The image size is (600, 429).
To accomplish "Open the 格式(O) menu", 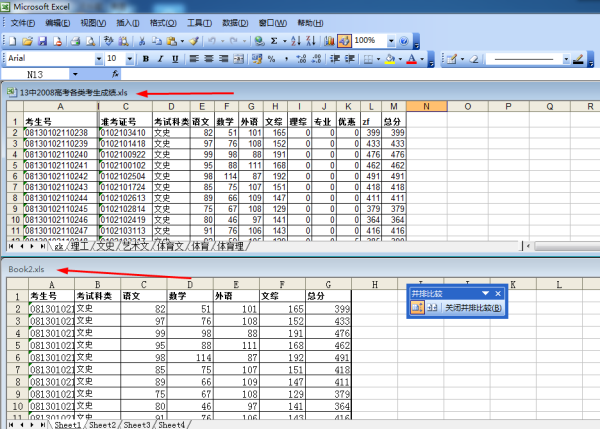I will [157, 22].
